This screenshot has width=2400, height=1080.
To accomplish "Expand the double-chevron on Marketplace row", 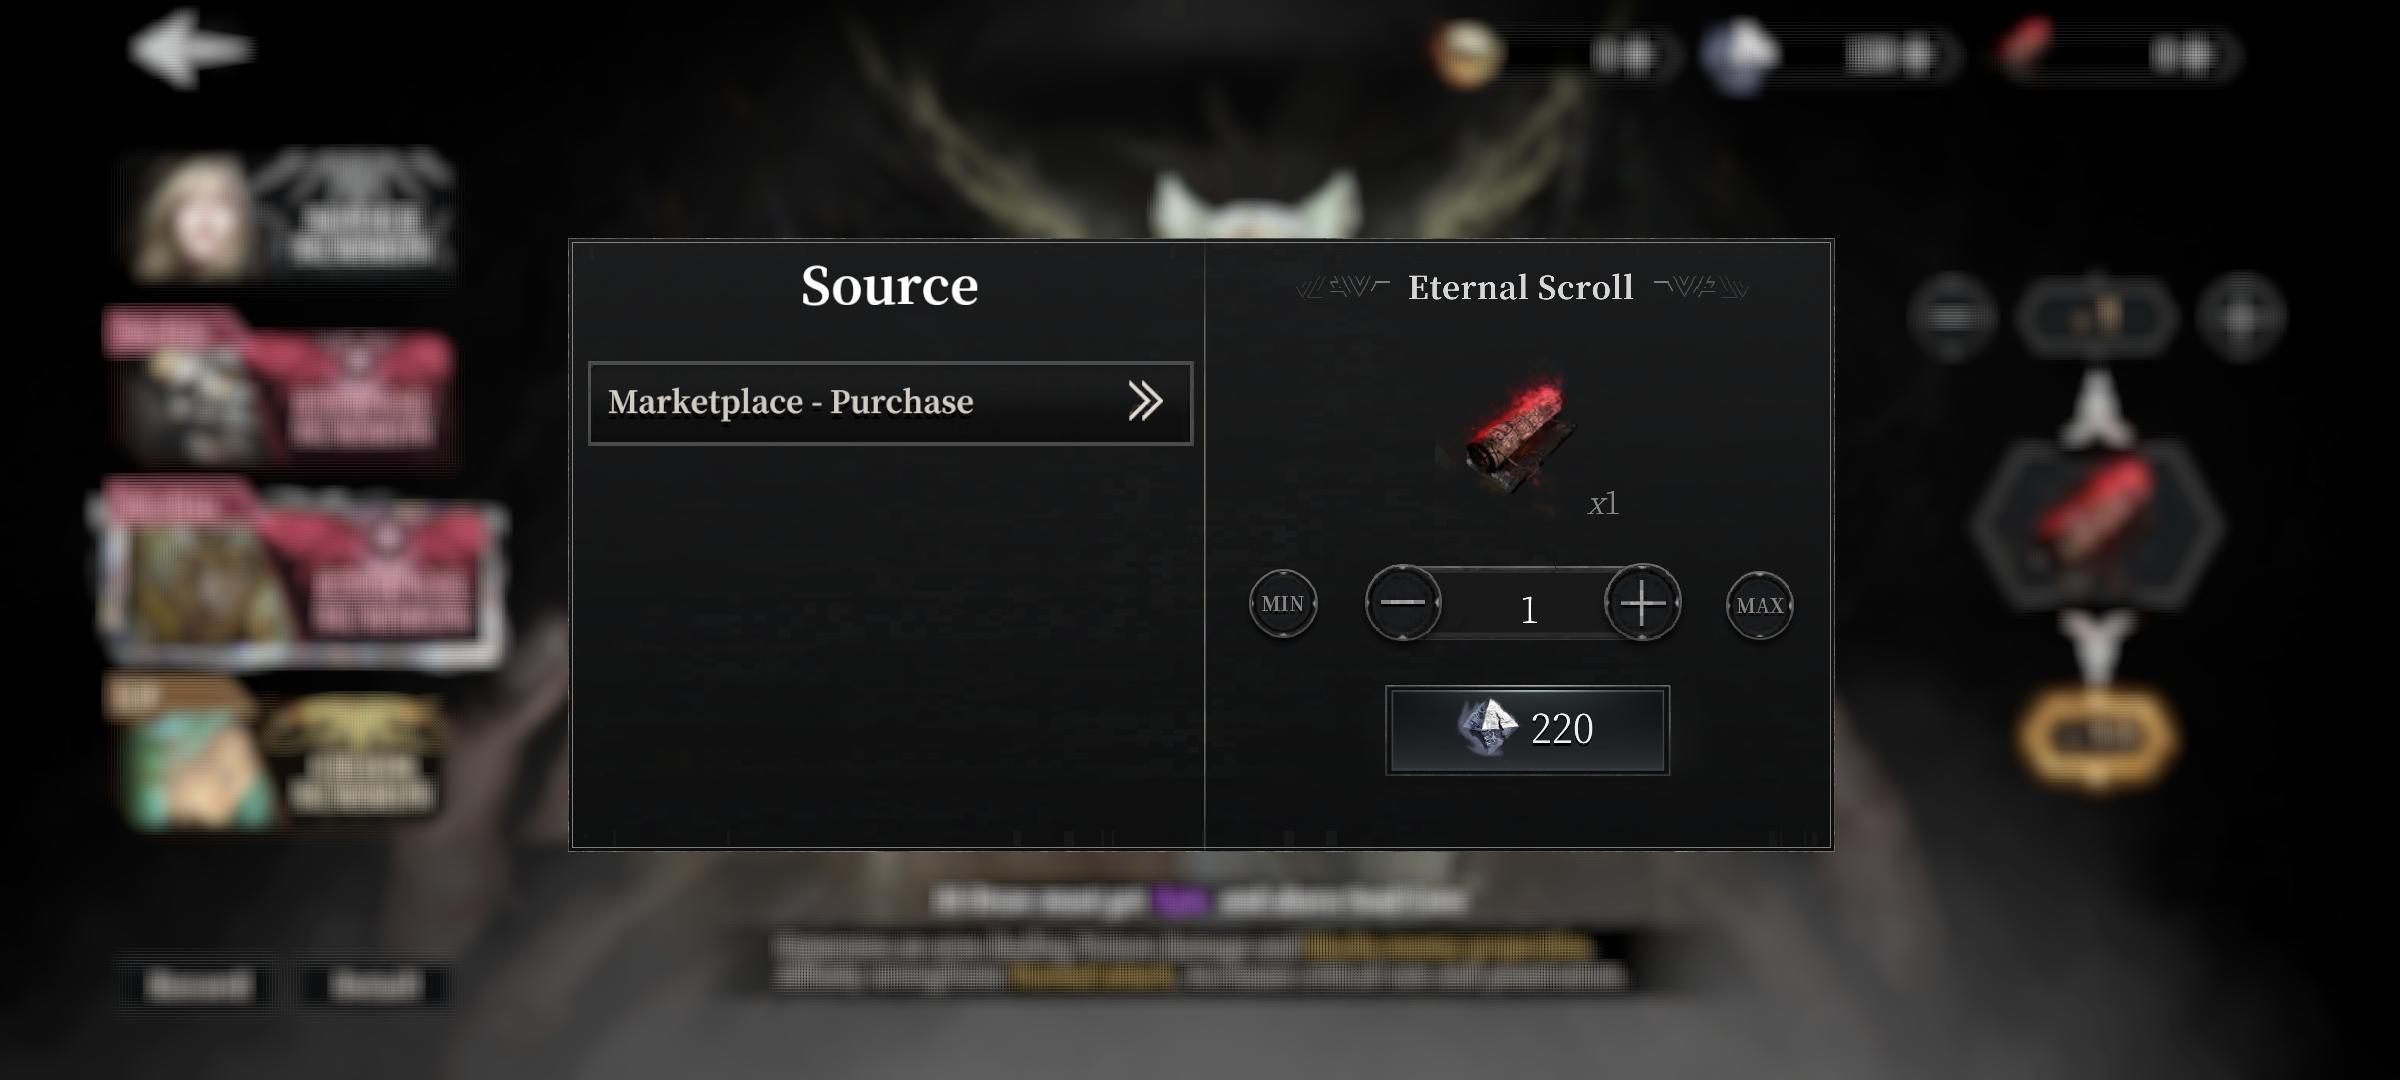I will 1145,401.
